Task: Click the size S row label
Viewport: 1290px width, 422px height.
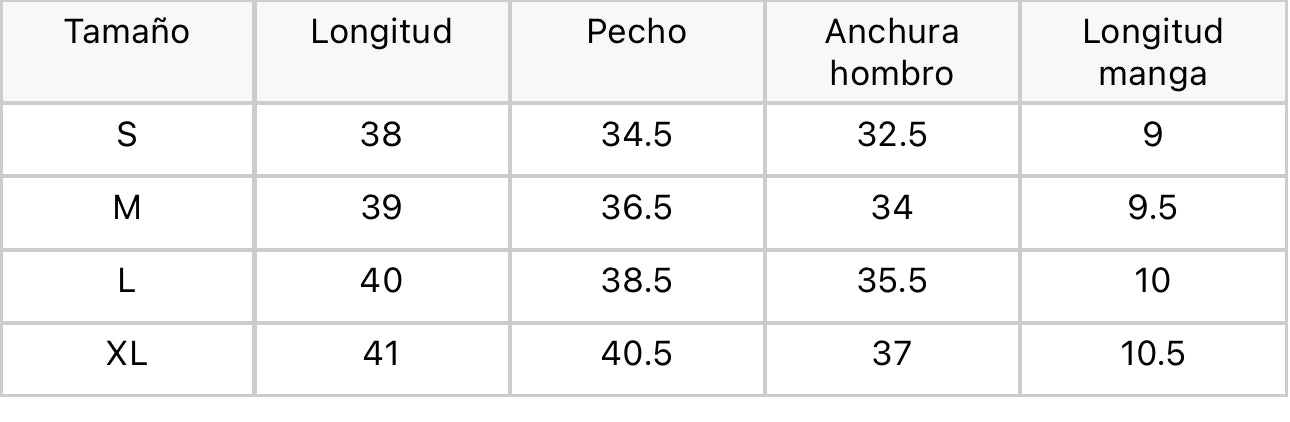Action: point(127,135)
